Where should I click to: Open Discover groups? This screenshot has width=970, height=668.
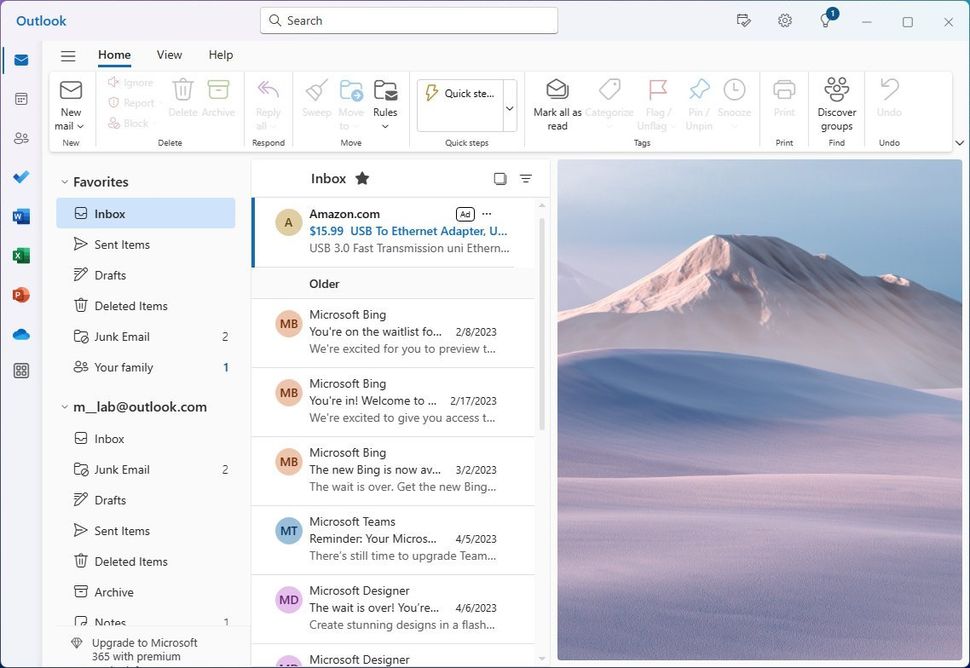coord(836,103)
